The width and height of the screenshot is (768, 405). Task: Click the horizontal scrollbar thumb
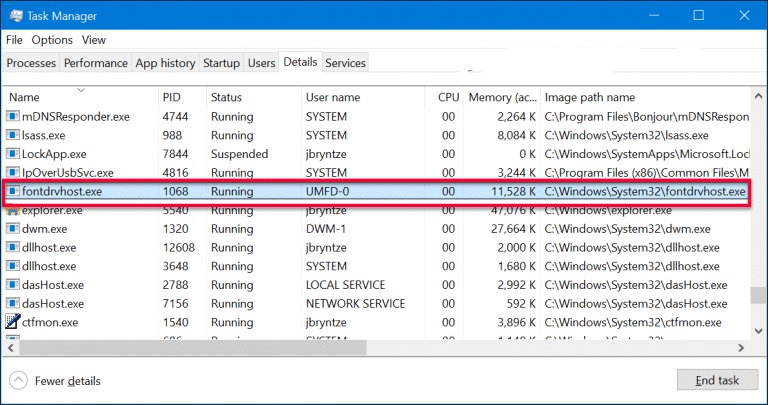coord(193,348)
